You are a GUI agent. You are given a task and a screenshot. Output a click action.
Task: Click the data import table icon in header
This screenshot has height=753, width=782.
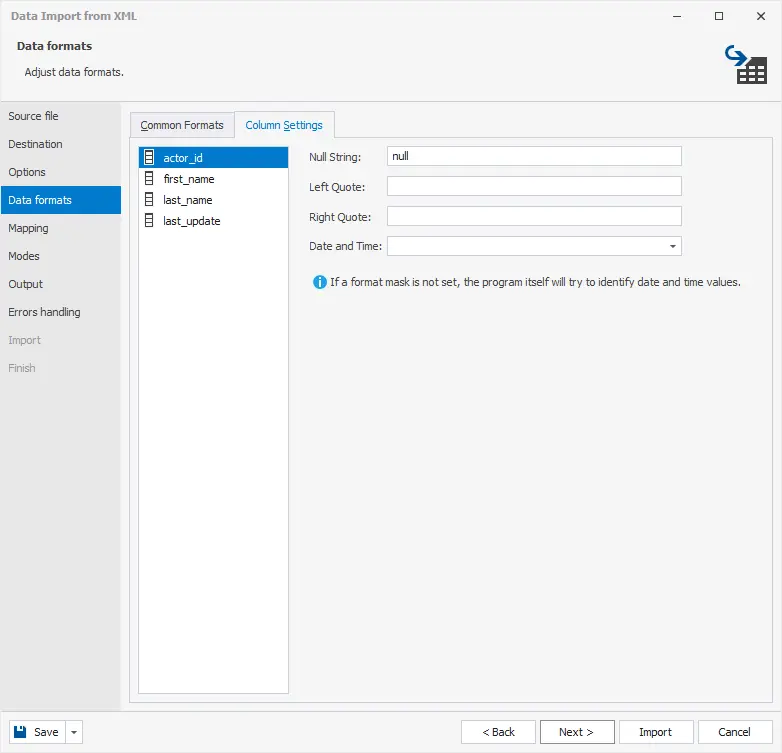745,64
